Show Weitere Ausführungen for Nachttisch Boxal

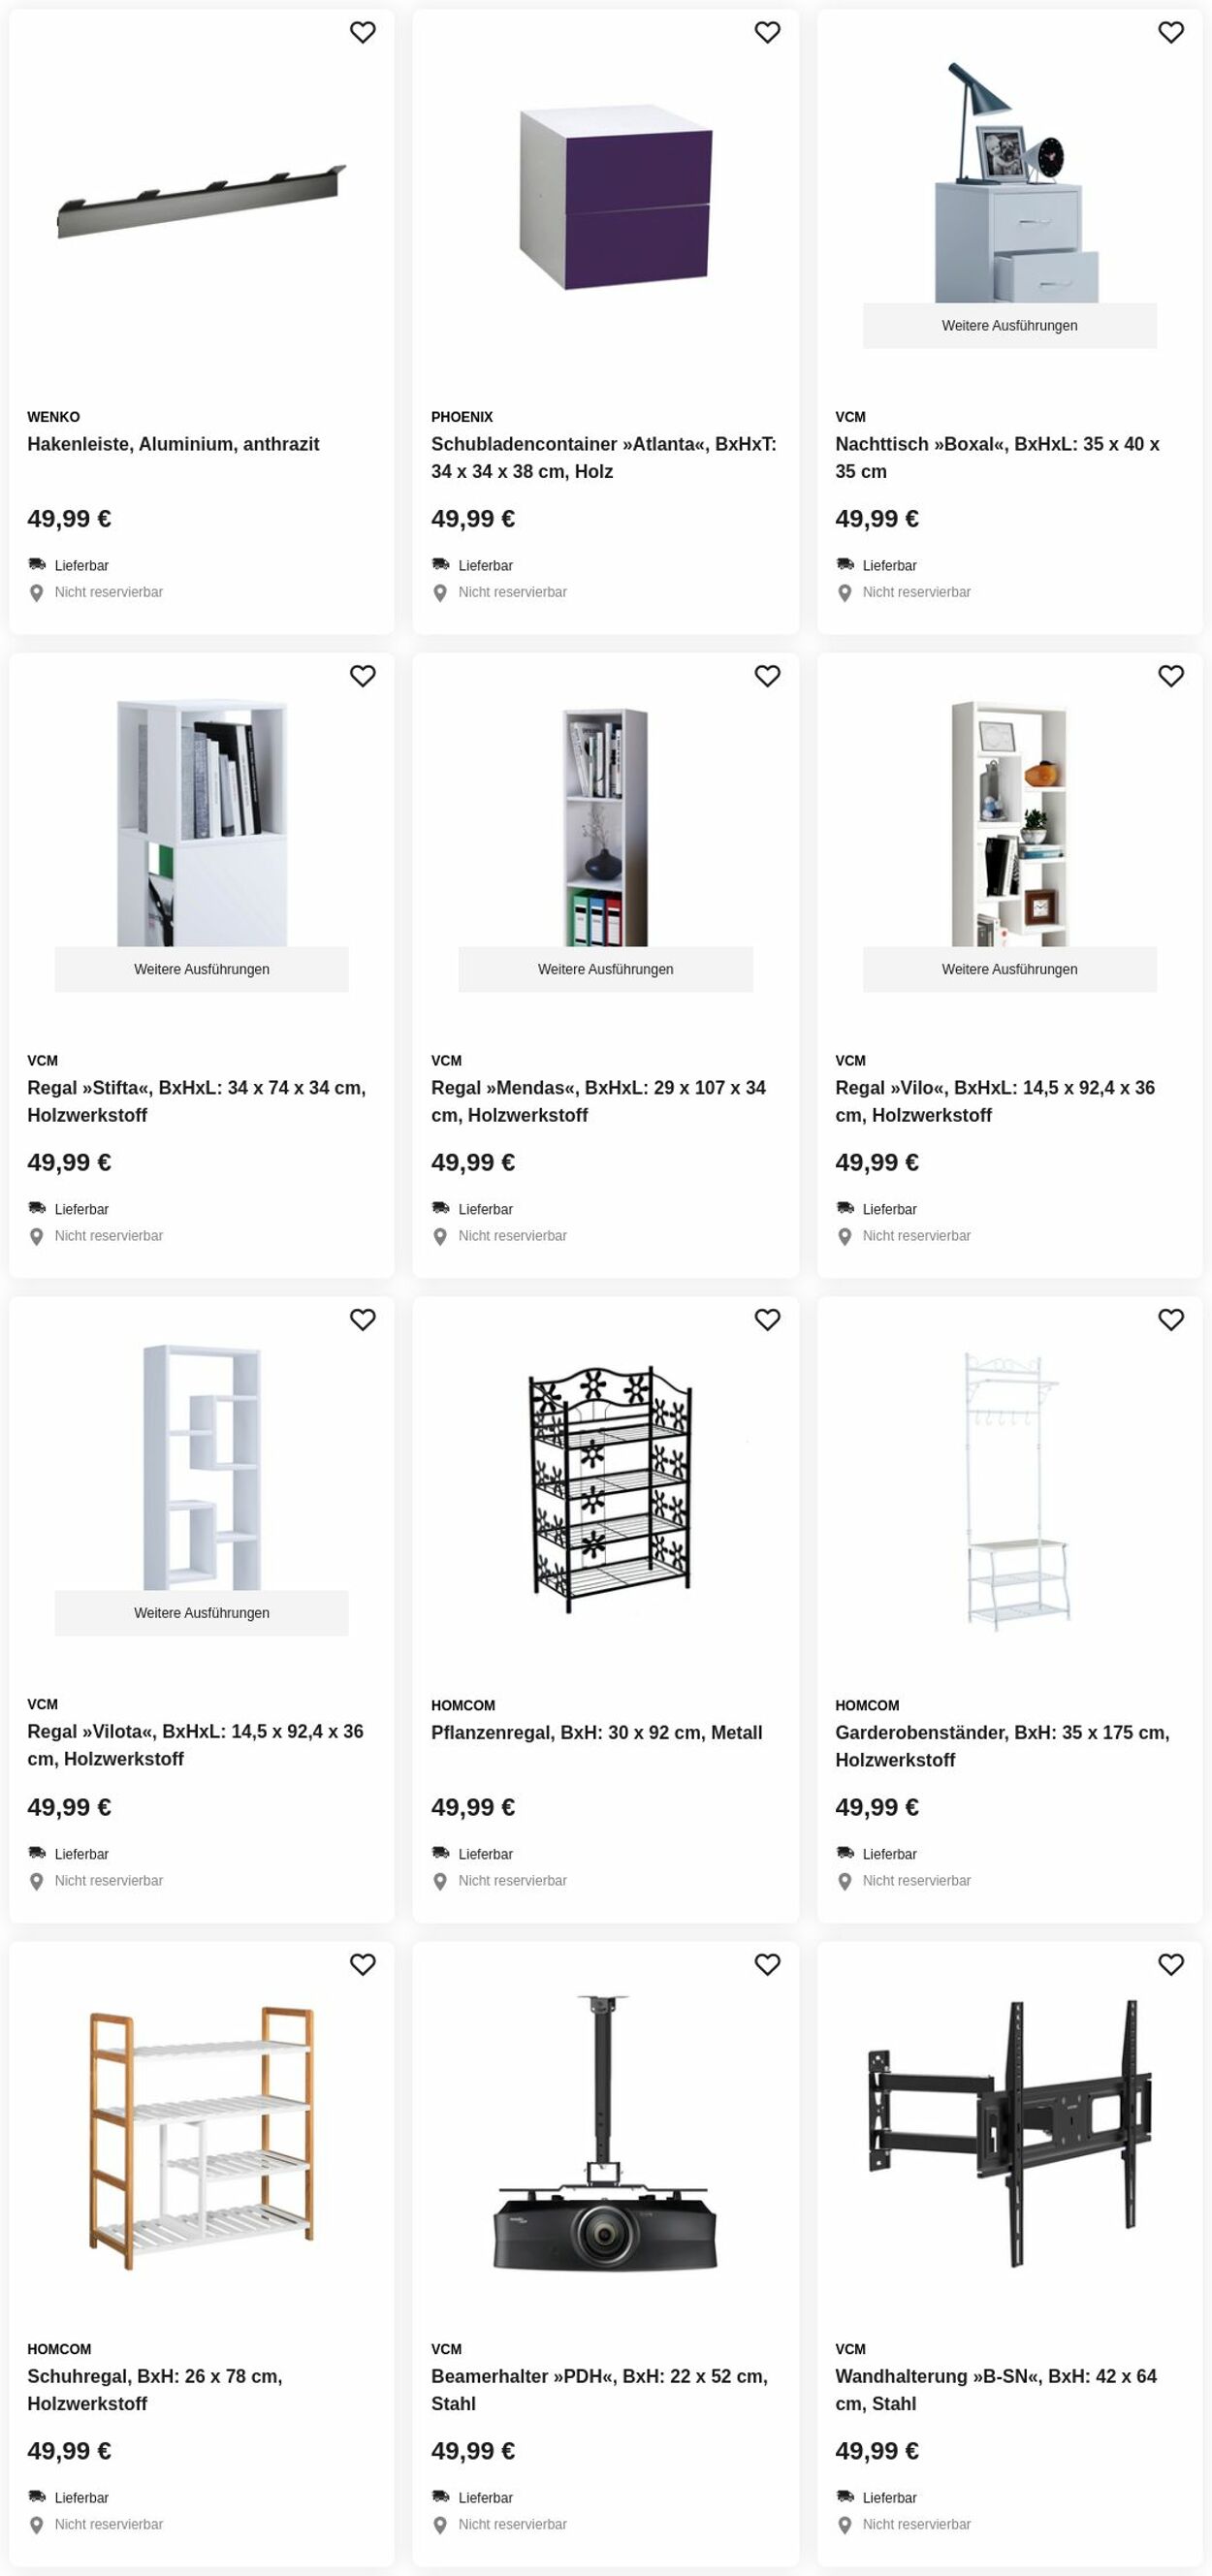tap(1009, 326)
